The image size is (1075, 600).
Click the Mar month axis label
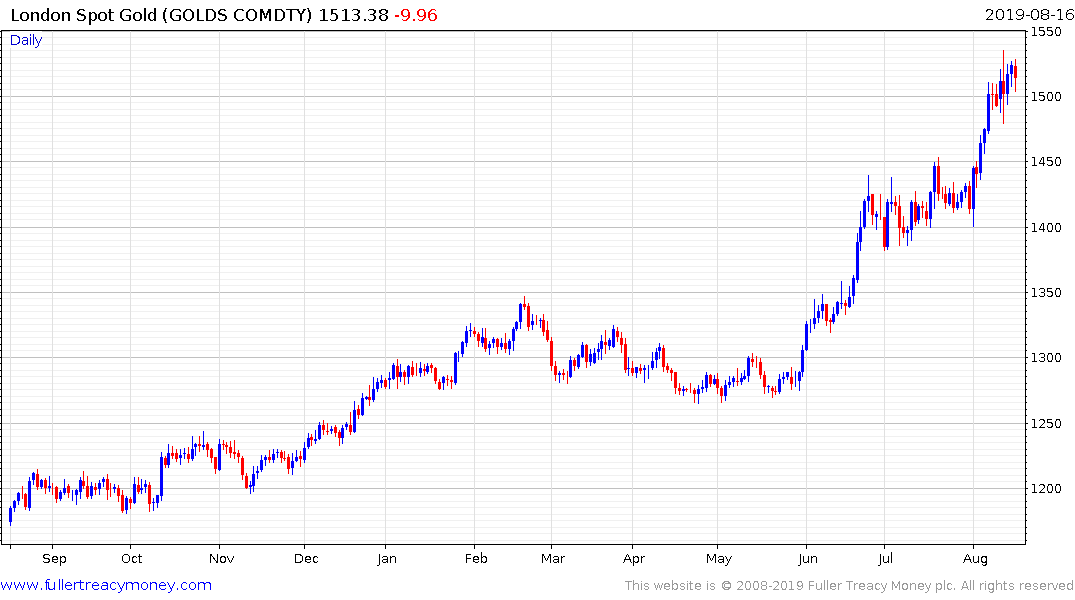pos(553,559)
